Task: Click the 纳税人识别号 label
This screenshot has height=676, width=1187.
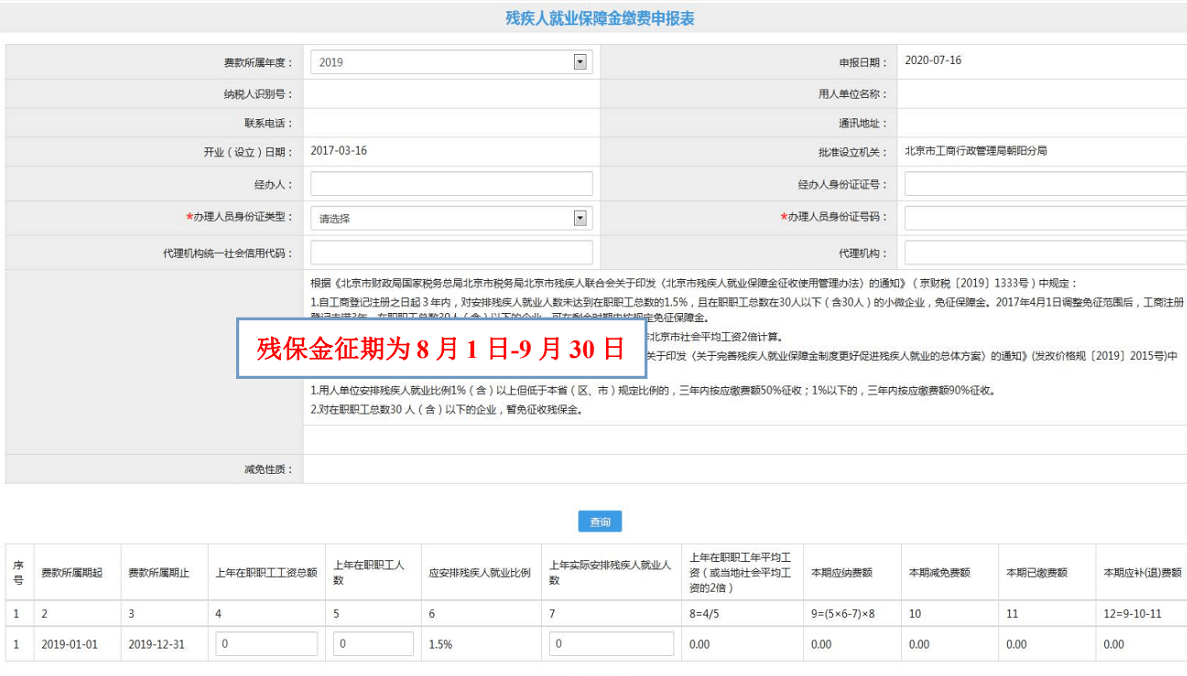Action: [257, 95]
